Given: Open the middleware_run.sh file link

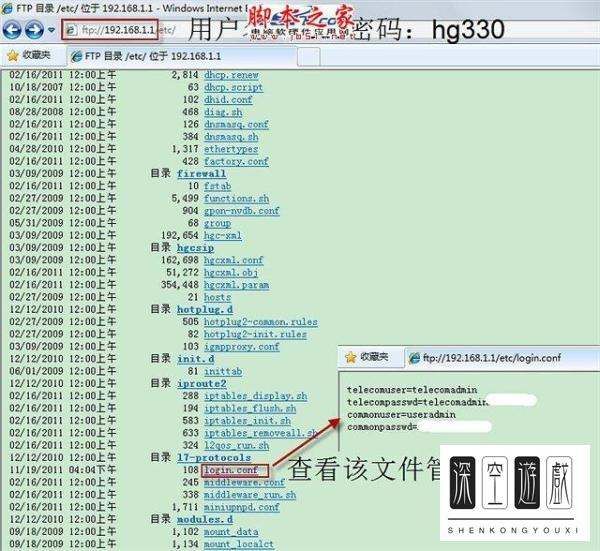Looking at the screenshot, I should pyautogui.click(x=250, y=495).
